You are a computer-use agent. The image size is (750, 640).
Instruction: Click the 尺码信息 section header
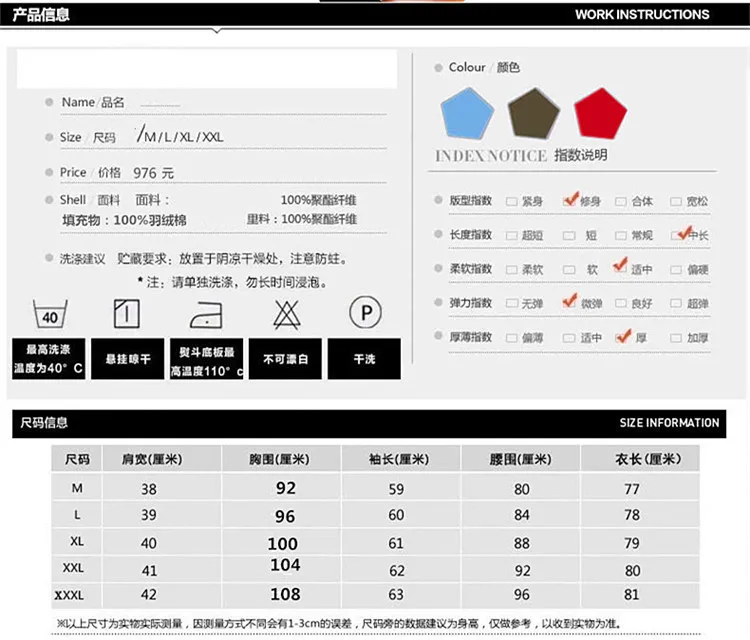coord(44,423)
